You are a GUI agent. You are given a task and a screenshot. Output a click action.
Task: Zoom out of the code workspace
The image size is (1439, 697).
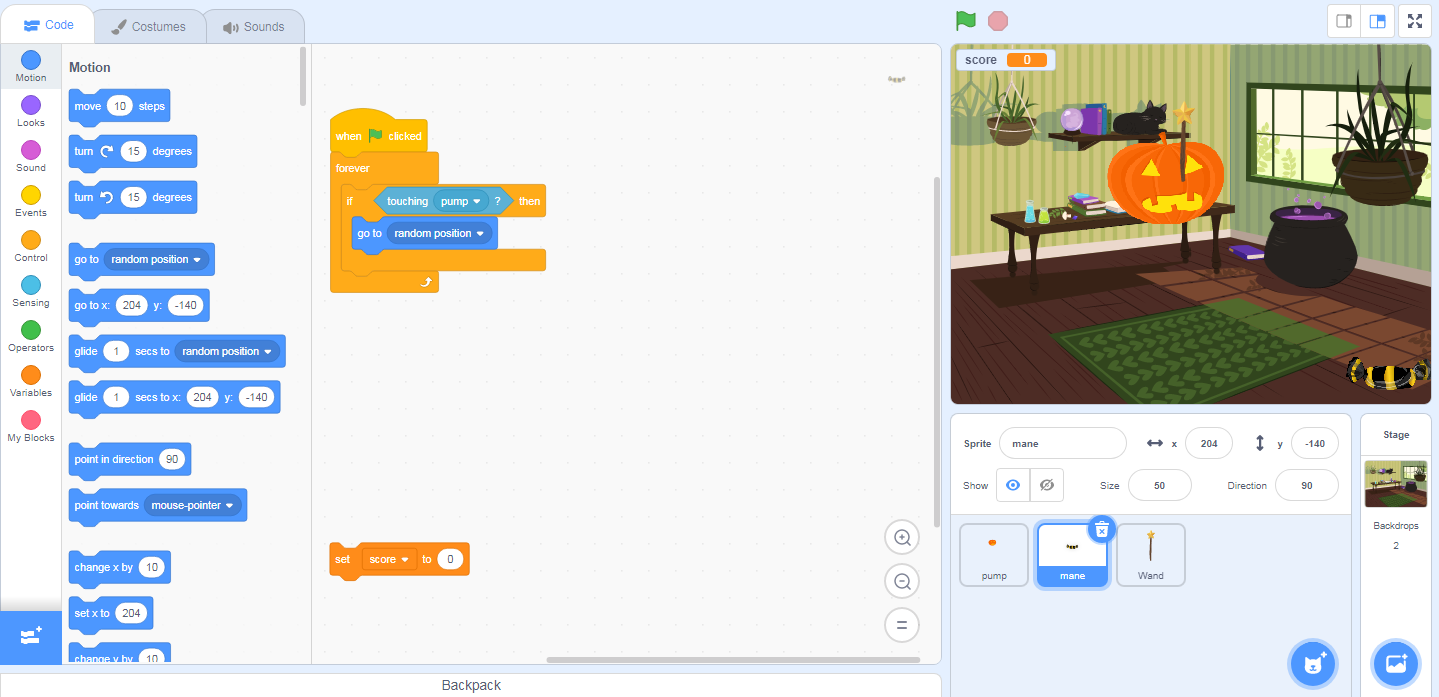coord(901,581)
